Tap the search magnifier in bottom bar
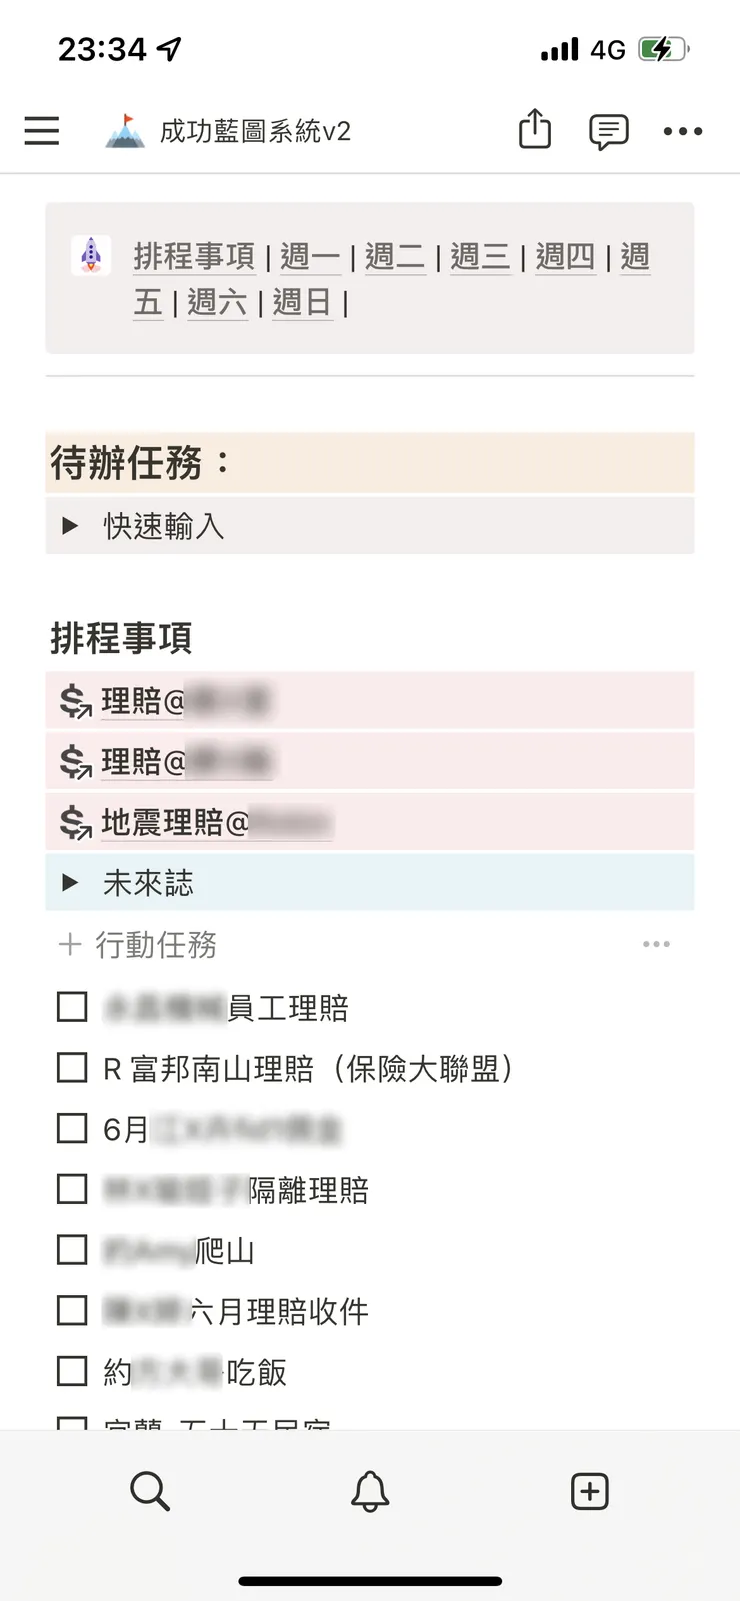 (150, 1491)
